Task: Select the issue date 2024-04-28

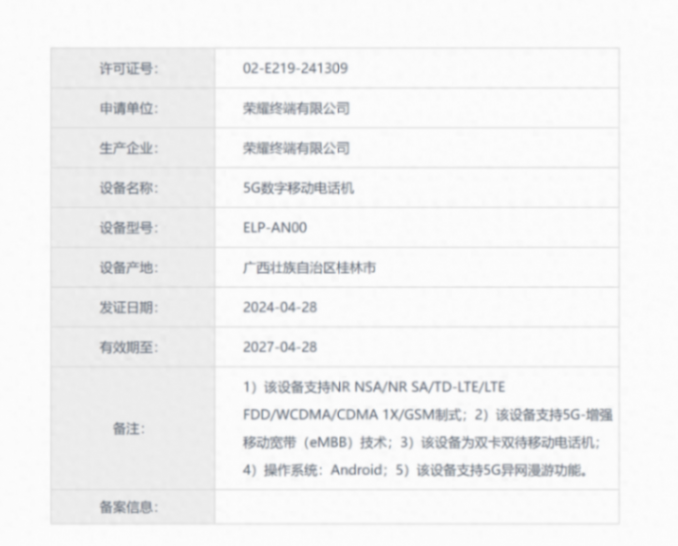Action: point(280,308)
